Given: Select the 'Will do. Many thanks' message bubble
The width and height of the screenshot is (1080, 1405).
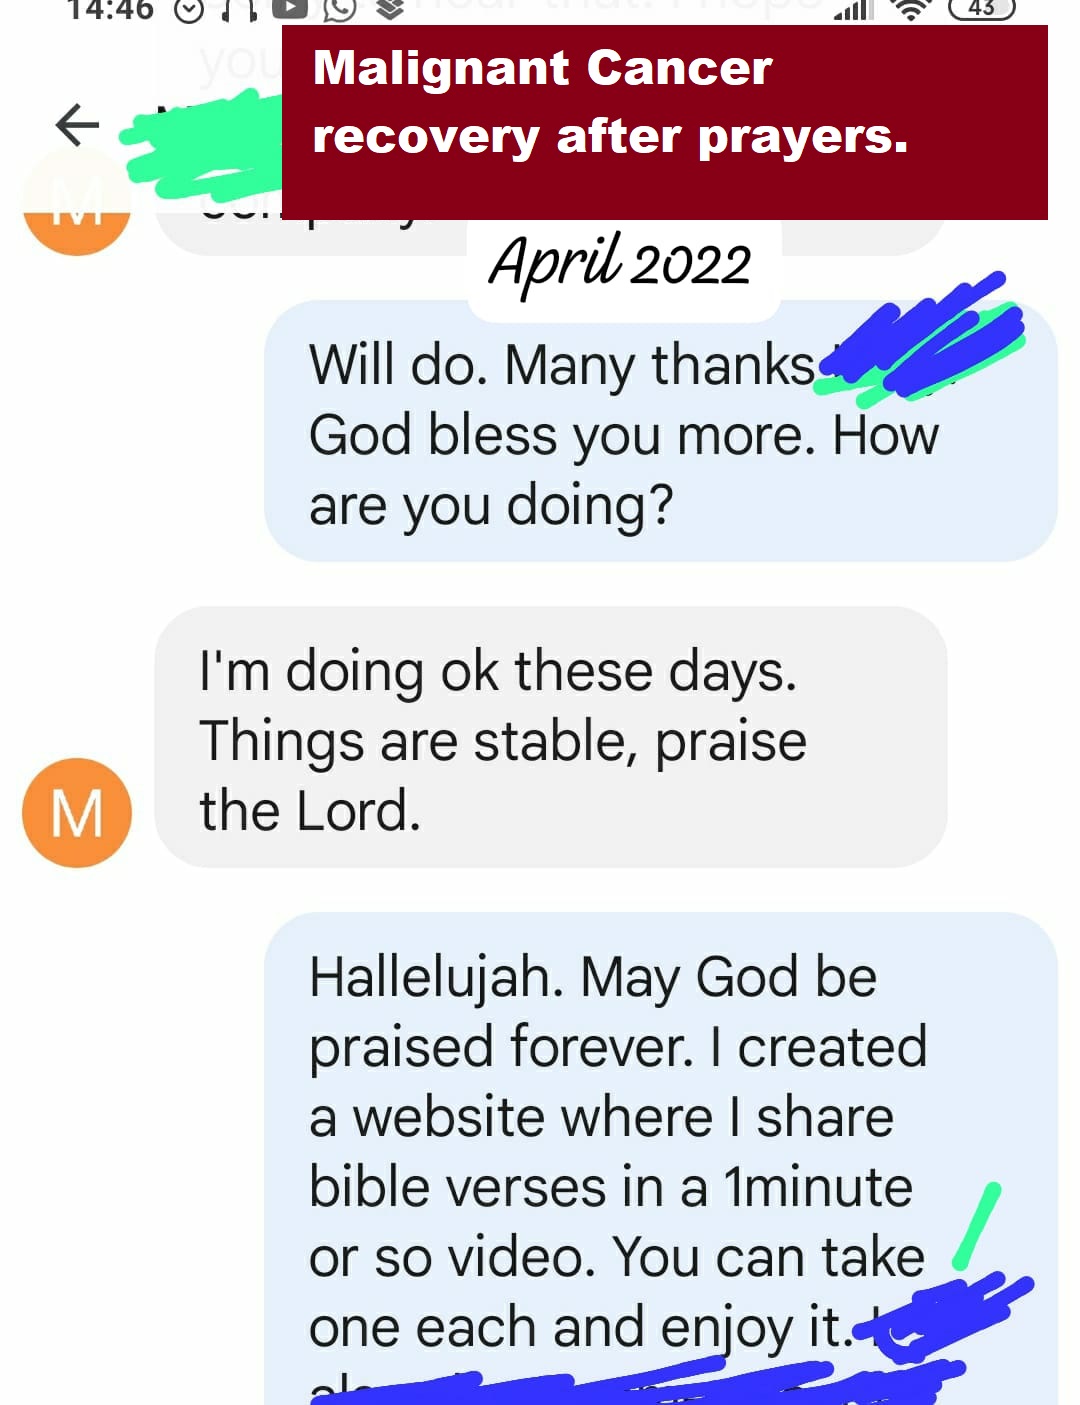Looking at the screenshot, I should (x=660, y=431).
